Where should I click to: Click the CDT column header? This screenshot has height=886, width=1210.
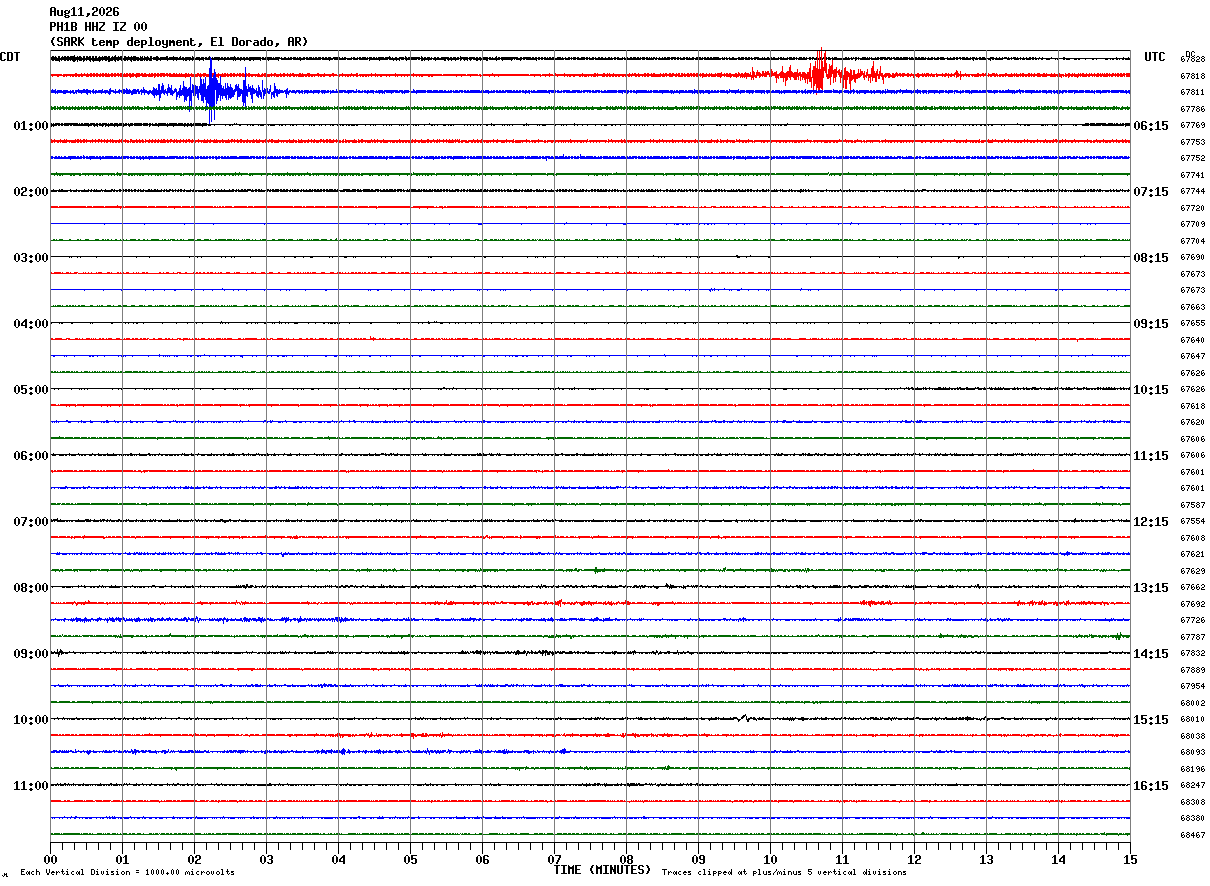[10, 57]
